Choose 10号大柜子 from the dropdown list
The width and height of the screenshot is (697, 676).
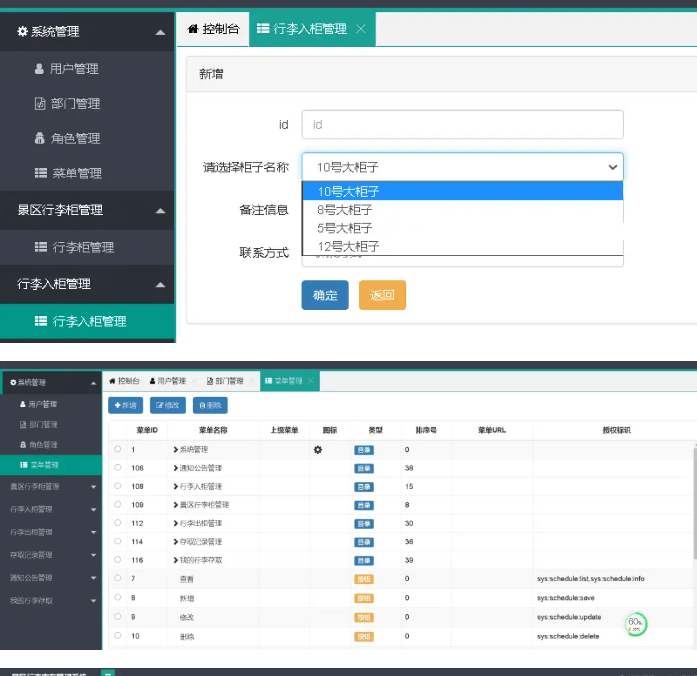click(462, 191)
